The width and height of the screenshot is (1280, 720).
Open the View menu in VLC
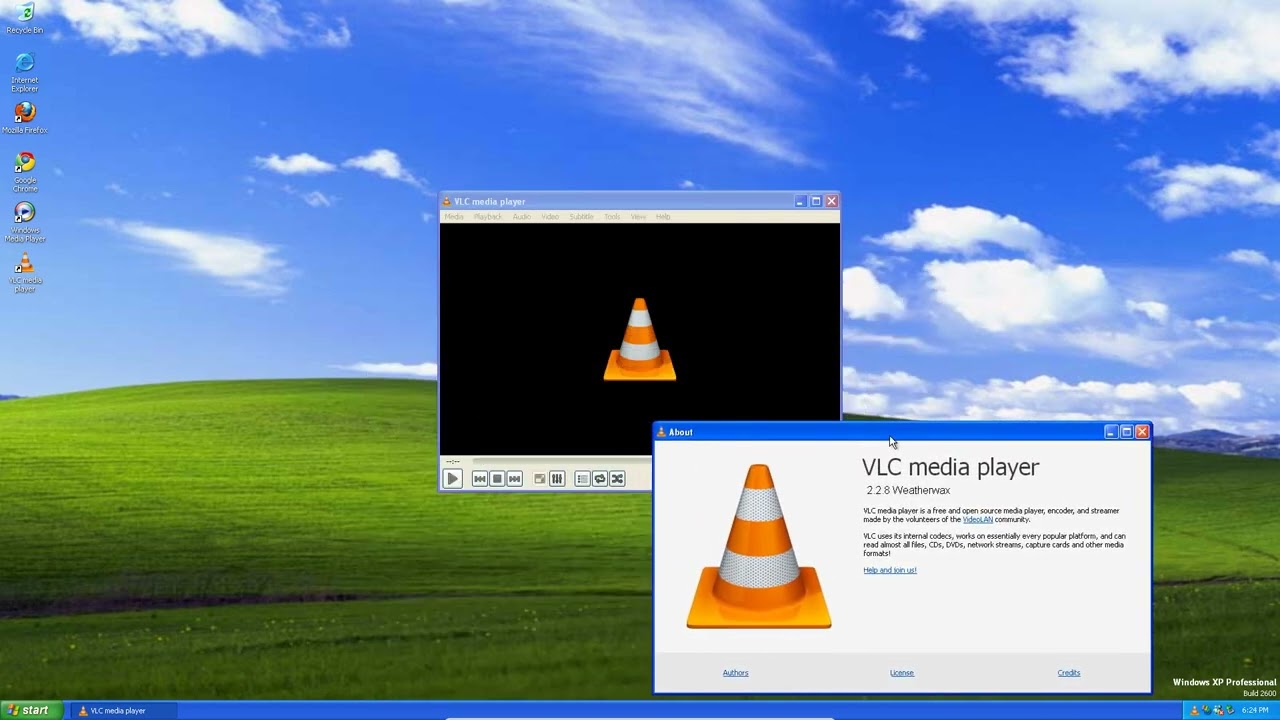(x=638, y=217)
